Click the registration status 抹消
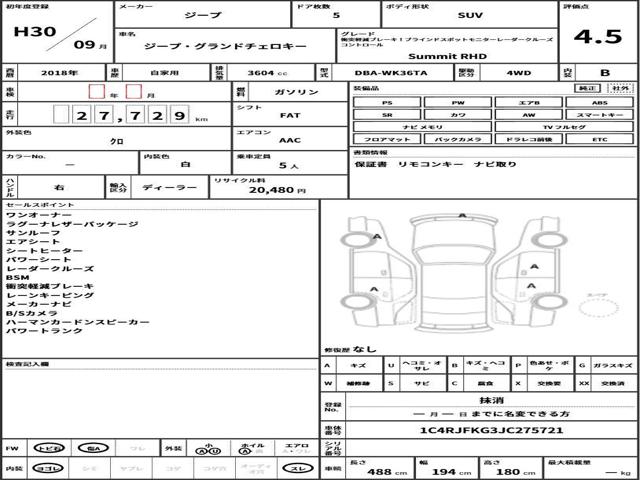Screen dimensions: 640x480 click(491, 400)
